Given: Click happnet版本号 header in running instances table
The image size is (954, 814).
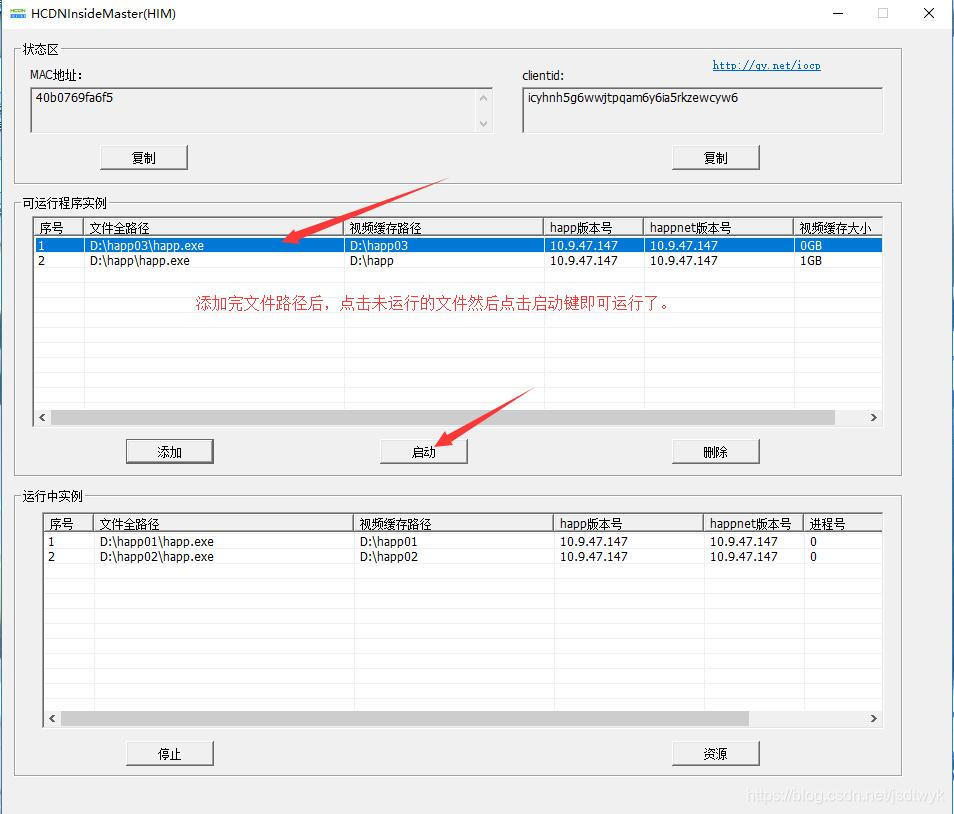Looking at the screenshot, I should click(x=754, y=523).
